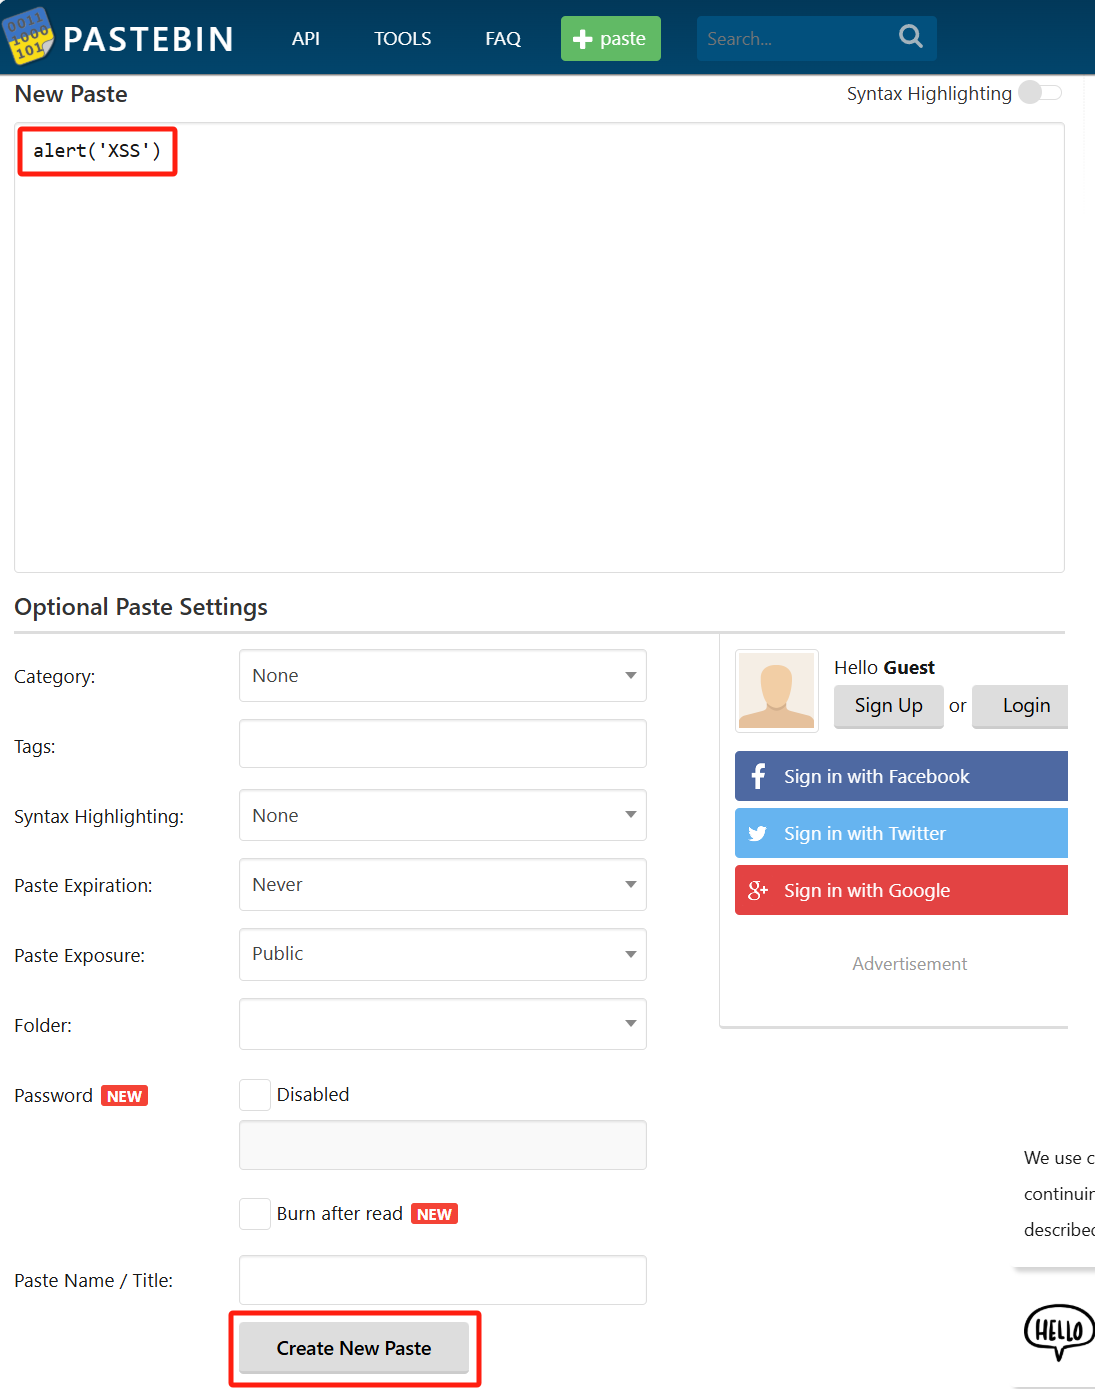Open the Paste Exposure dropdown

442,954
